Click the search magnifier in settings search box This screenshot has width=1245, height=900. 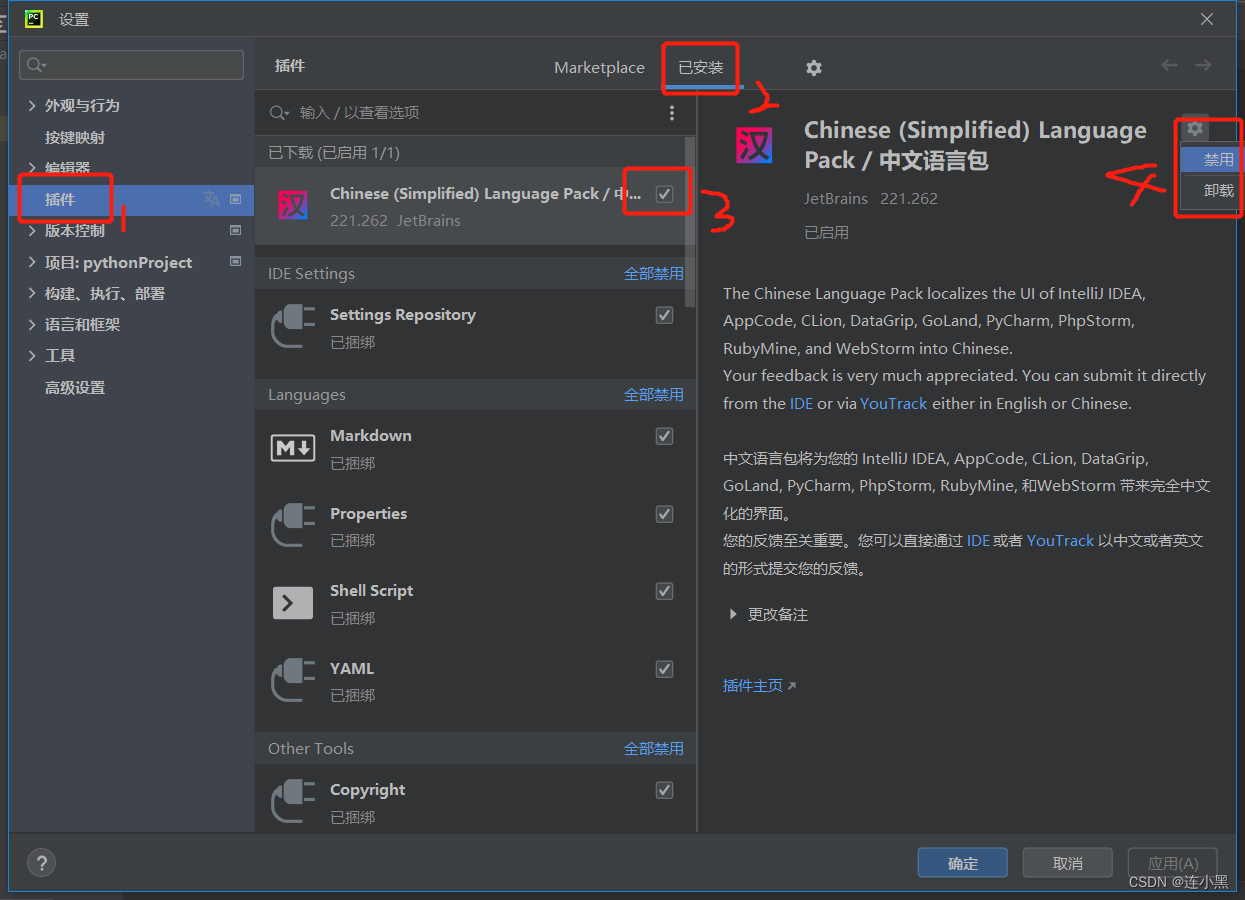pos(36,65)
